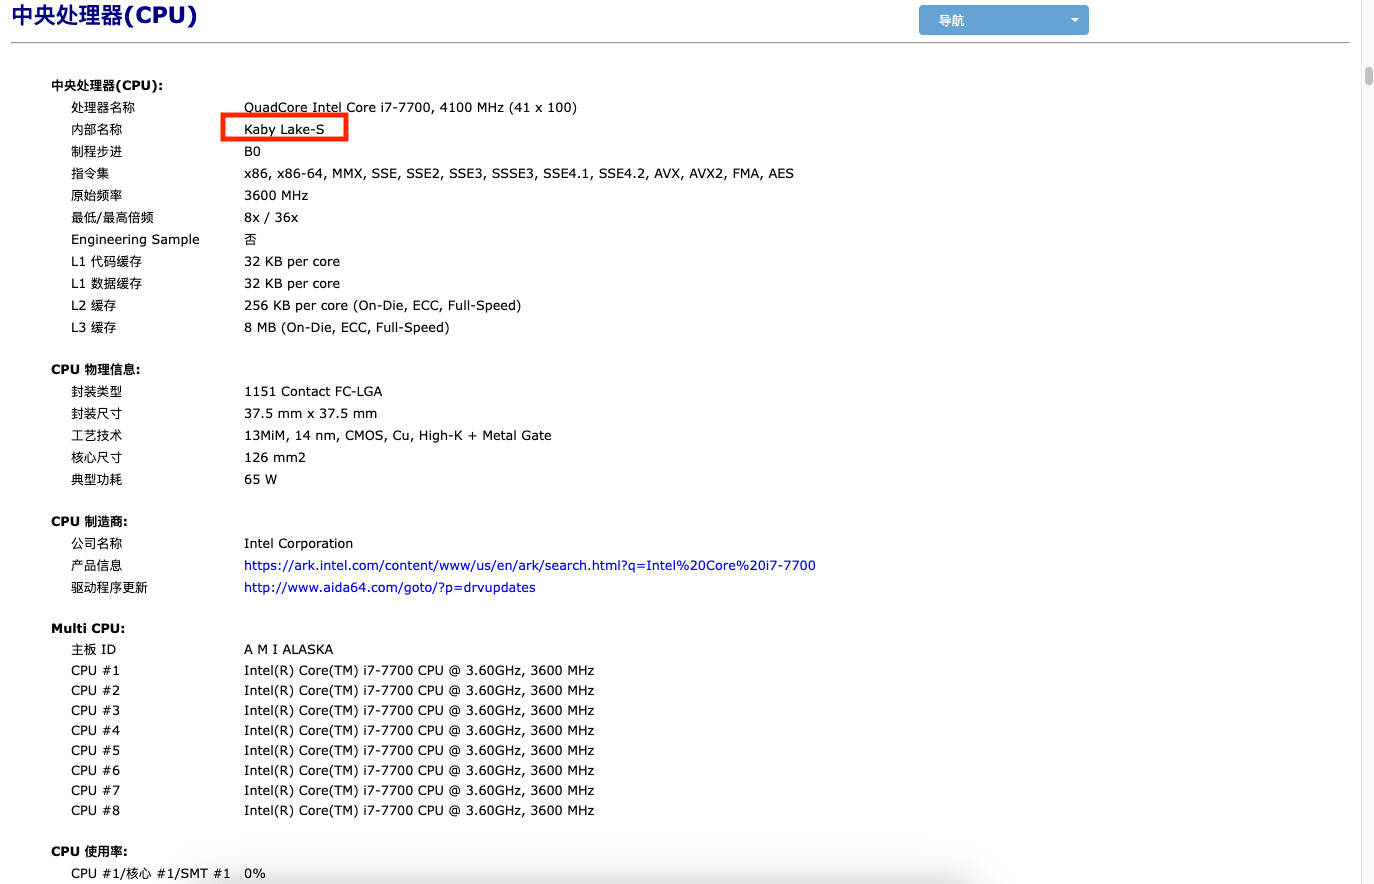
Task: Select the CPU 使用率 section header
Action: click(x=89, y=851)
